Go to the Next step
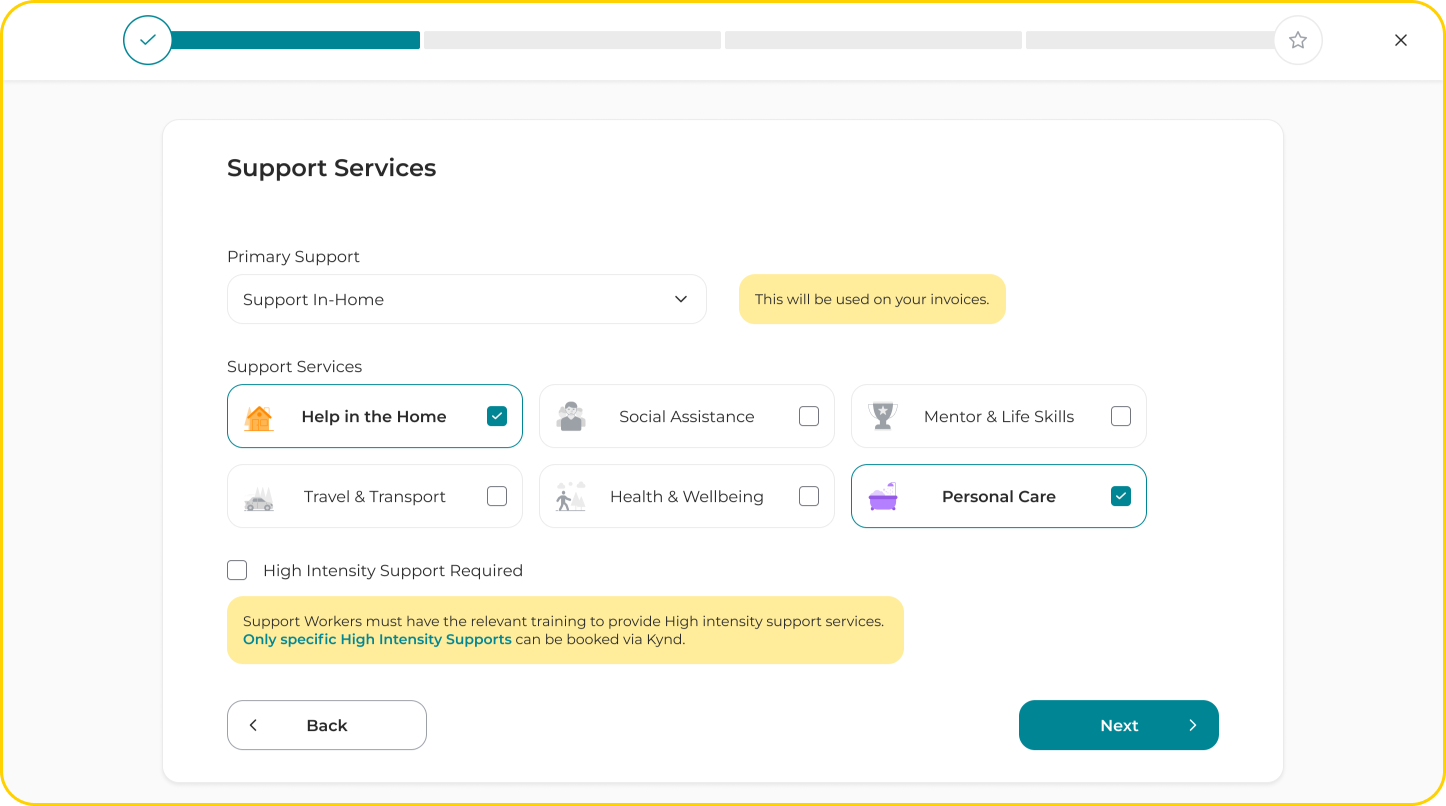Viewport: 1446px width, 806px height. 1118,725
